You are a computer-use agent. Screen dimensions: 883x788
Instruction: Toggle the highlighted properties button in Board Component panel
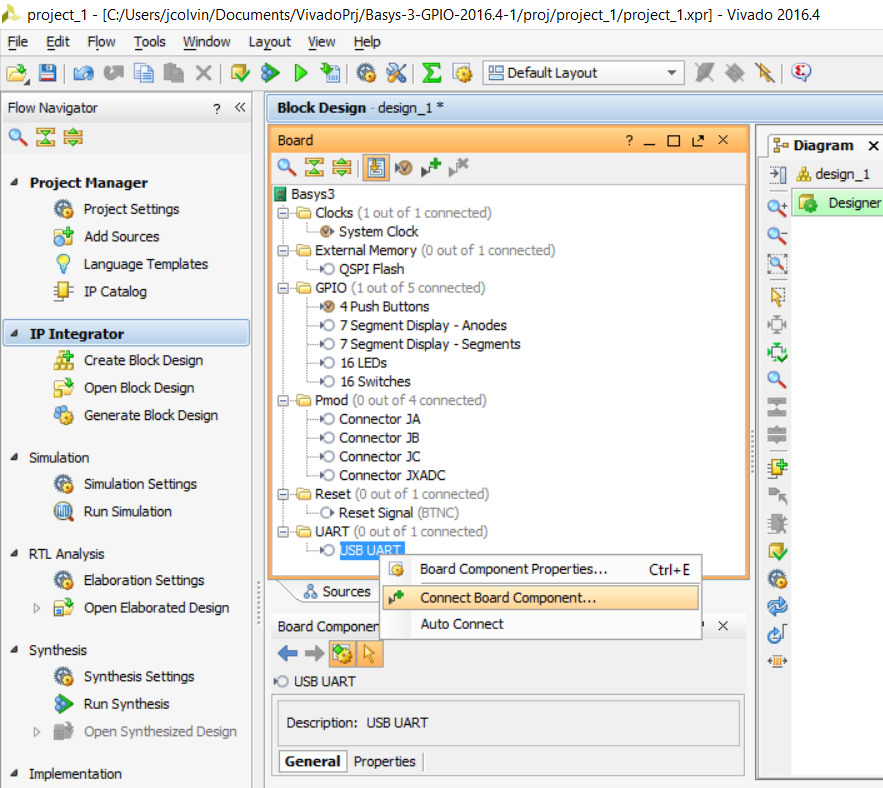point(342,653)
